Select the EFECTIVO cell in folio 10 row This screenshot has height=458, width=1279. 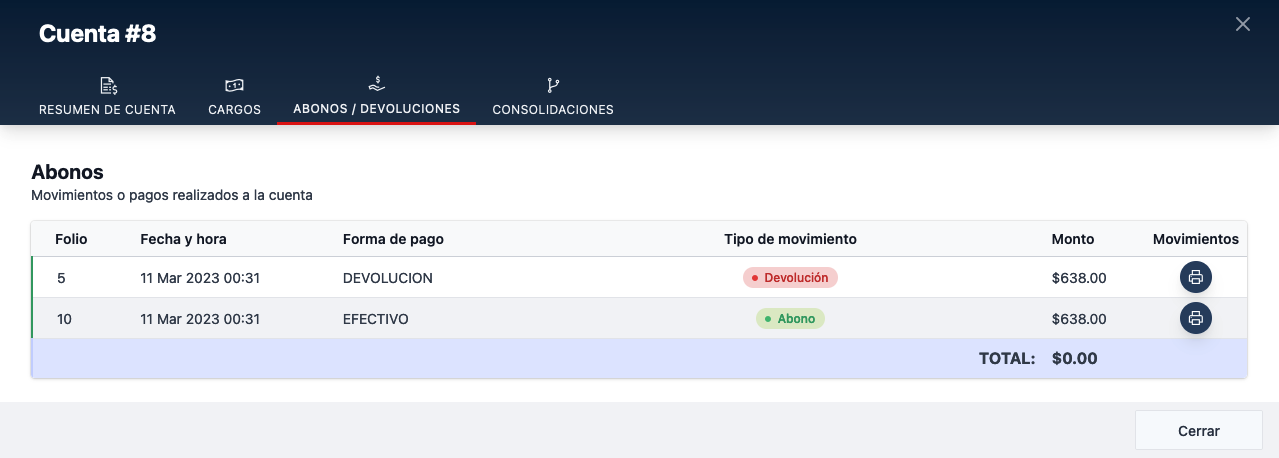coord(375,319)
